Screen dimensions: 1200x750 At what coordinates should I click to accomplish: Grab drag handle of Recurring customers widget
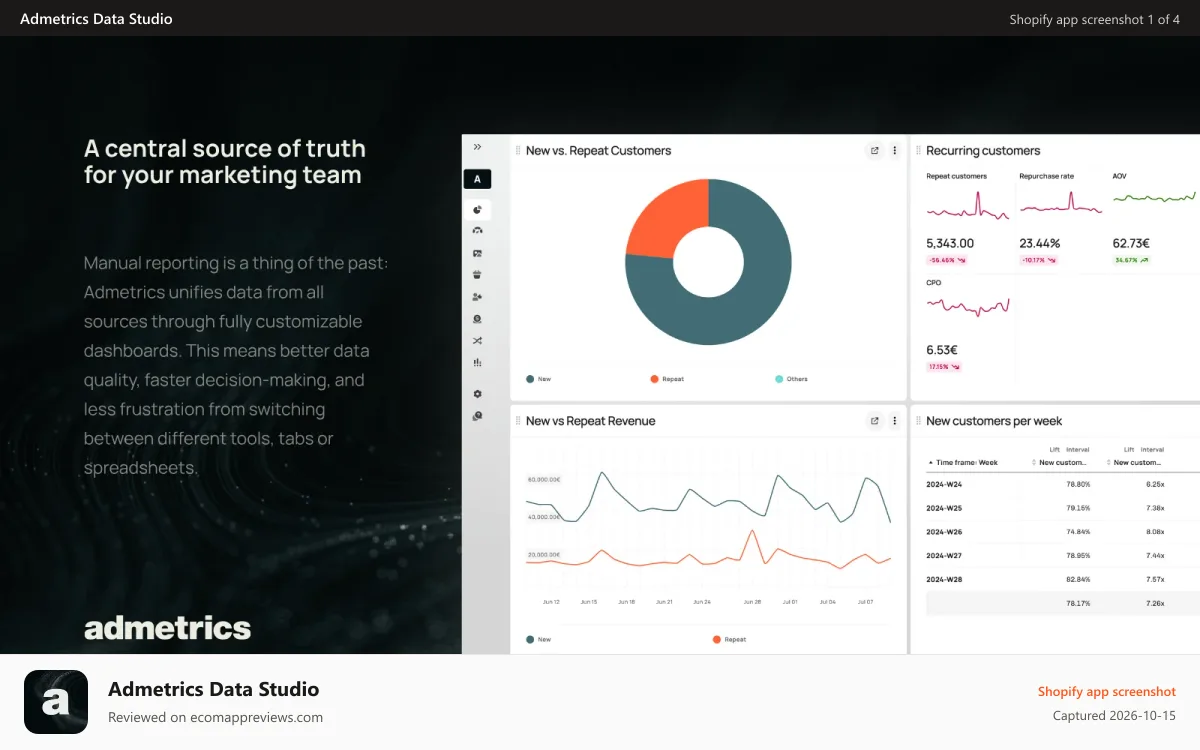918,151
